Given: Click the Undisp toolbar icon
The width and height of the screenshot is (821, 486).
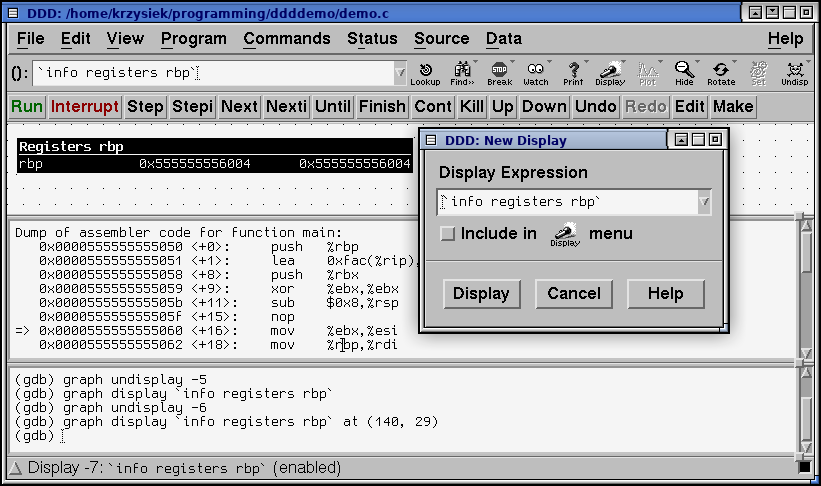Looking at the screenshot, I should (x=794, y=73).
